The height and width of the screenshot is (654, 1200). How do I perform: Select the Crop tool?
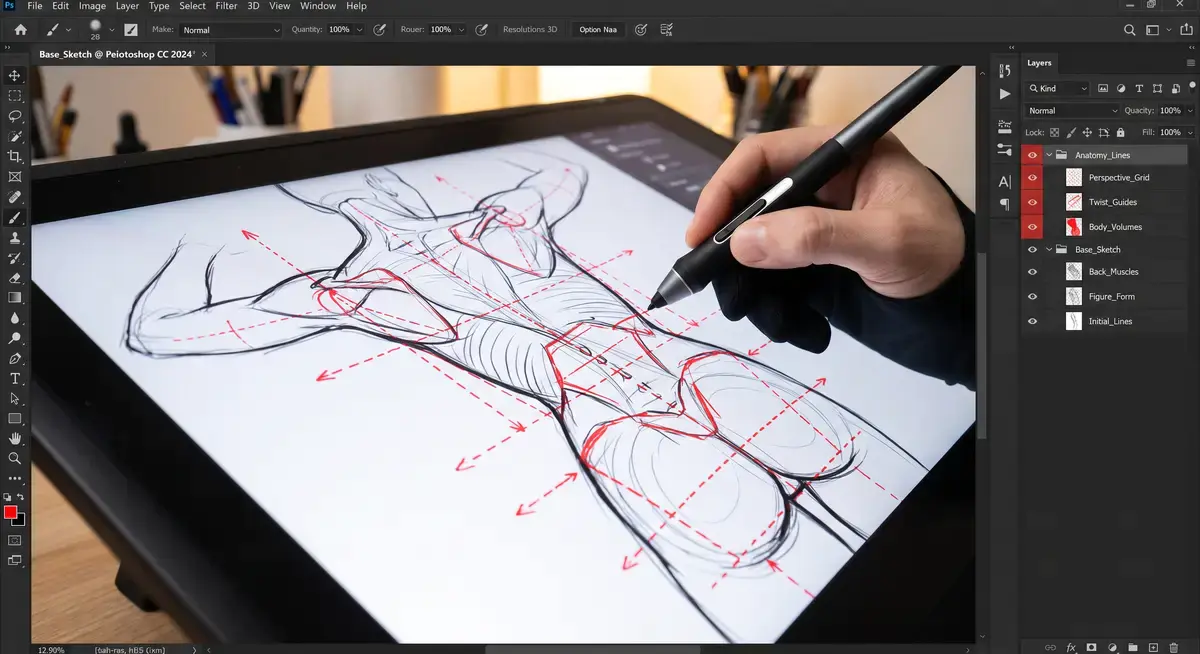(x=15, y=156)
